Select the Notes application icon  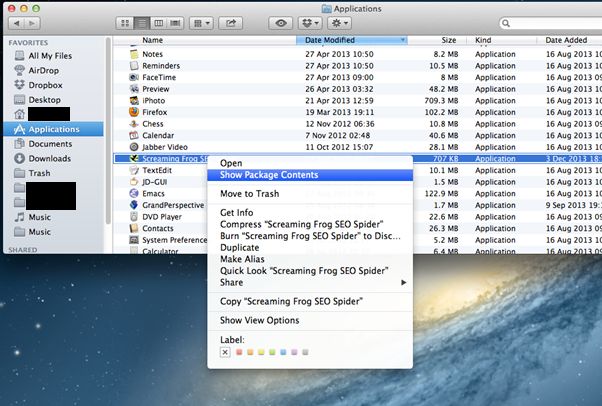(x=134, y=54)
